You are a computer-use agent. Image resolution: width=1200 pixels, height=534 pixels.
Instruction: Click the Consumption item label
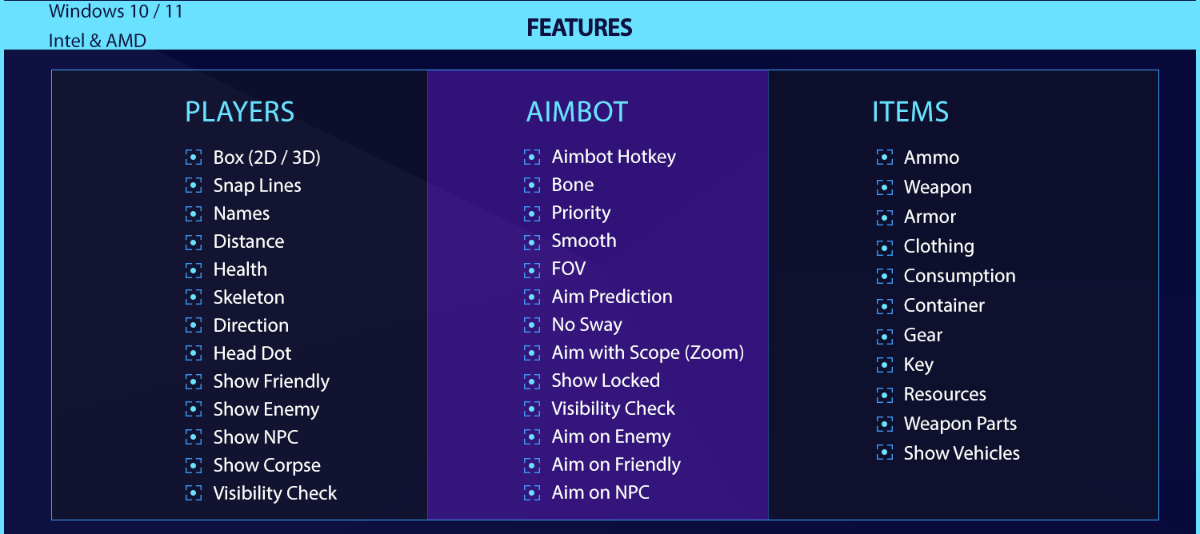click(x=959, y=276)
